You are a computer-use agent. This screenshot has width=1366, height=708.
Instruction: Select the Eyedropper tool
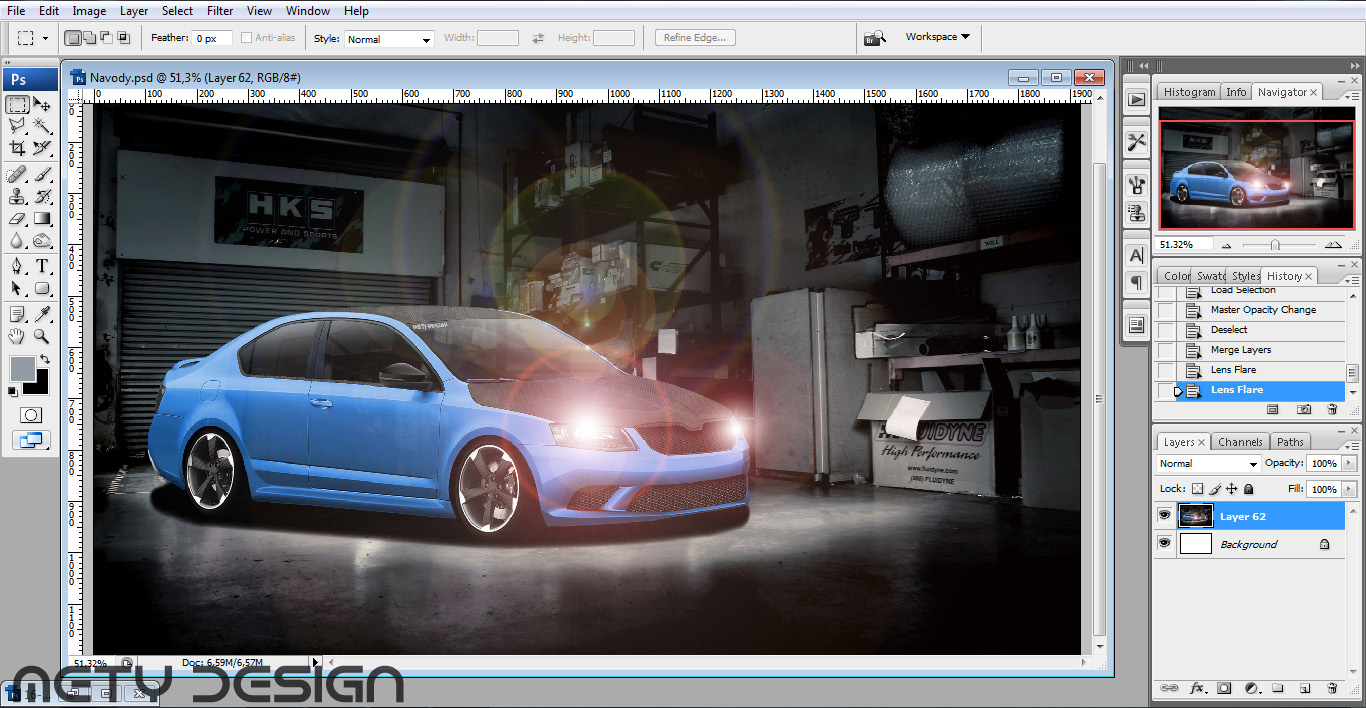(x=42, y=314)
